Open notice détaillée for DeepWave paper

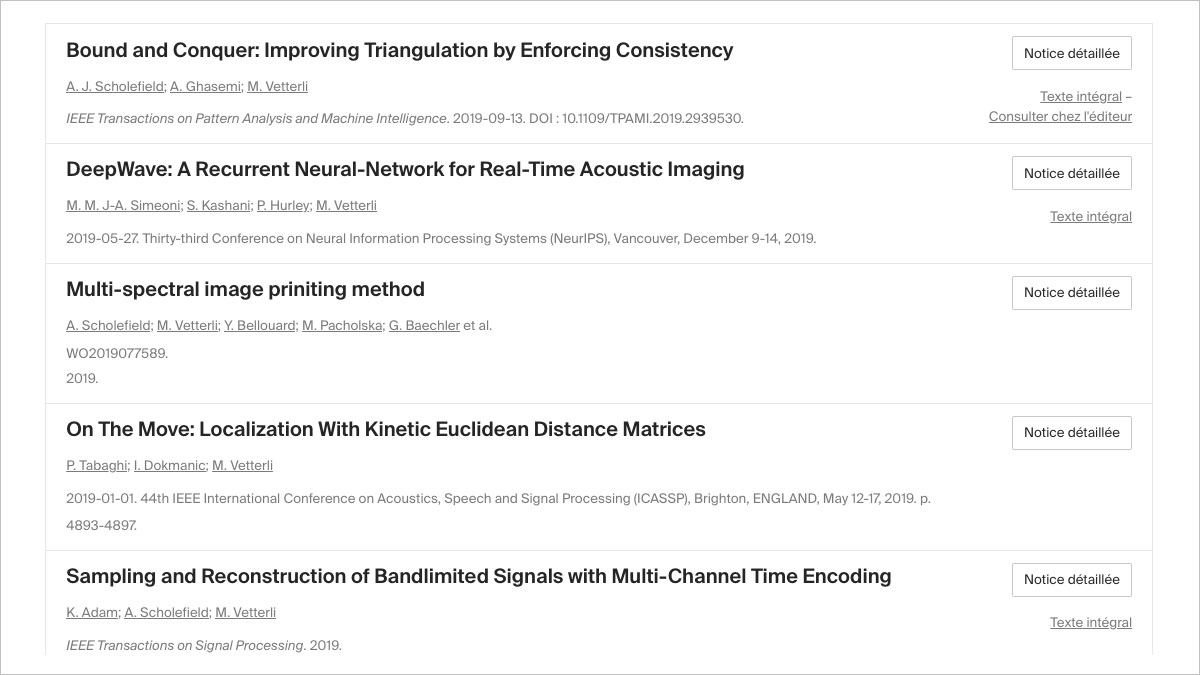(x=1071, y=172)
